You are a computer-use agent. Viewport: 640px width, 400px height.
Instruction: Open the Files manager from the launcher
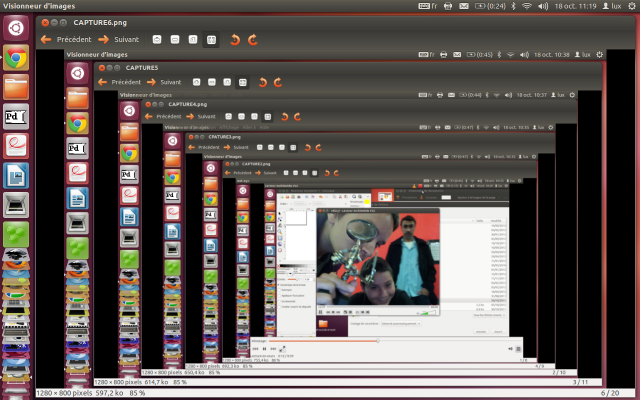pos(16,87)
